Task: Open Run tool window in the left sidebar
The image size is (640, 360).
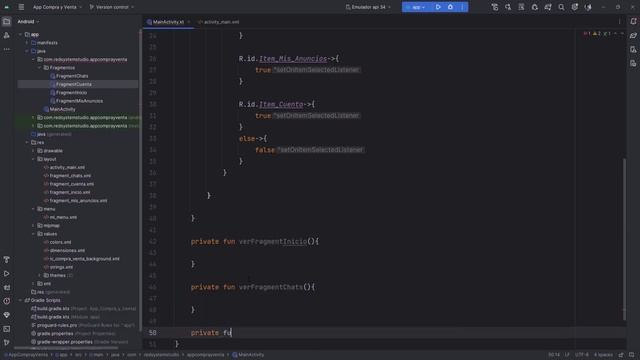Action: pos(7,273)
